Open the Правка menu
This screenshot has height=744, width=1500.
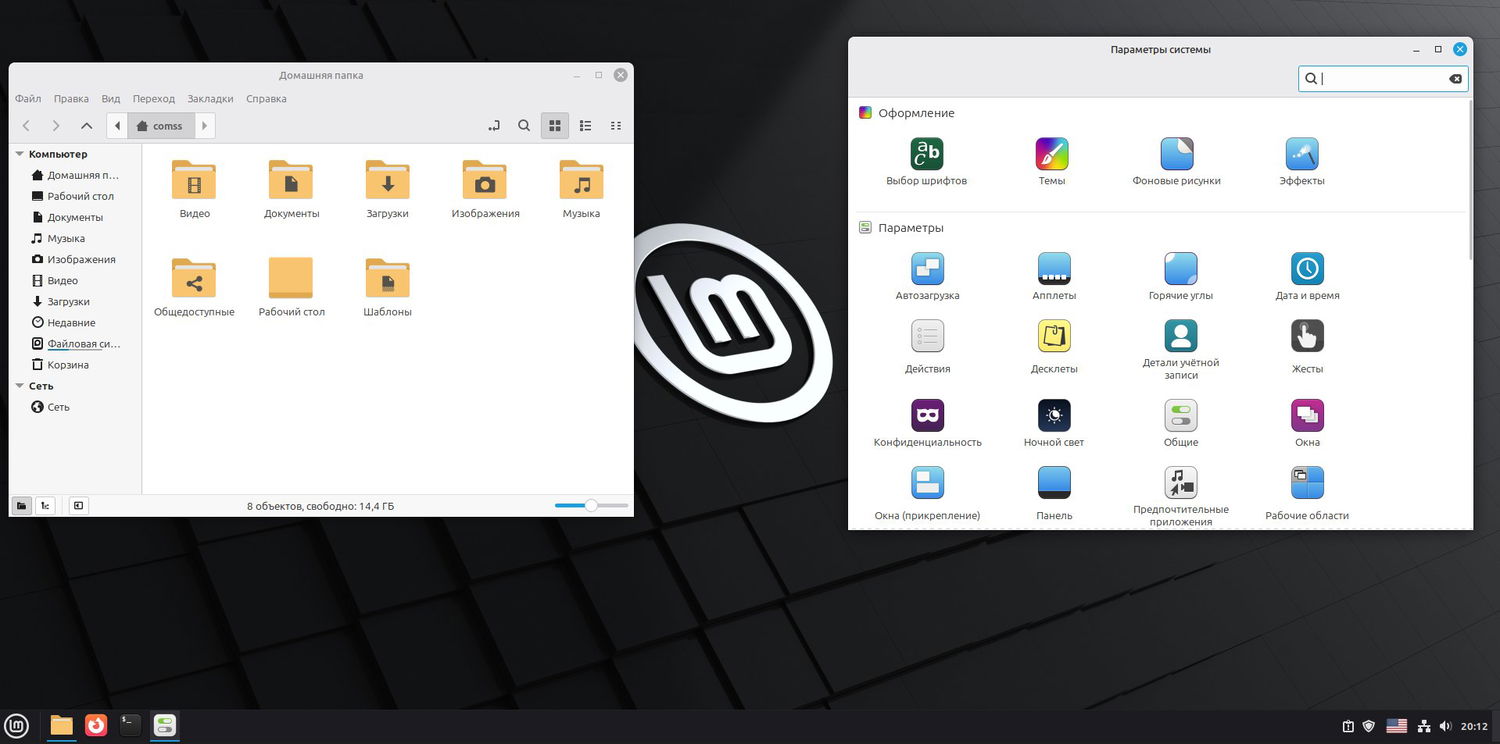pyautogui.click(x=71, y=99)
